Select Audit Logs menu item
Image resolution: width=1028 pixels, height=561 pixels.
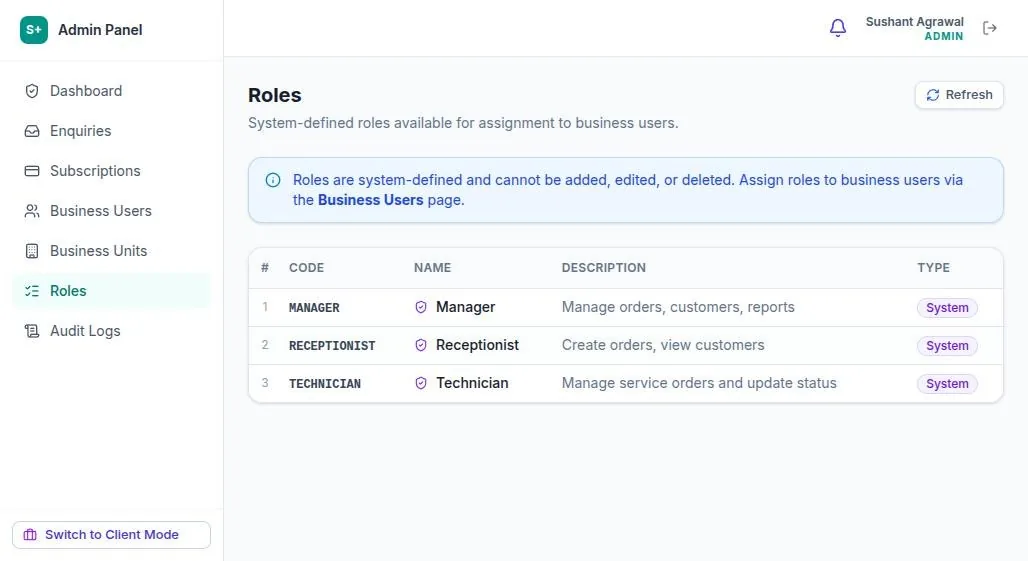coord(111,331)
